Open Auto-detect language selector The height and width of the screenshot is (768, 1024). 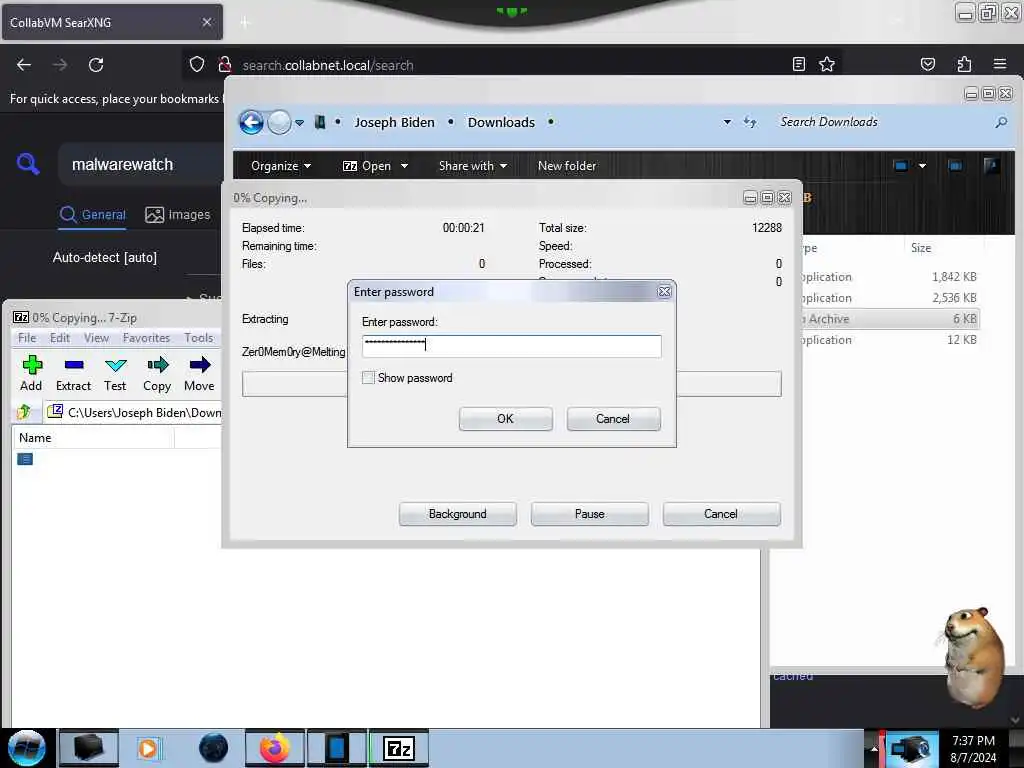(104, 257)
